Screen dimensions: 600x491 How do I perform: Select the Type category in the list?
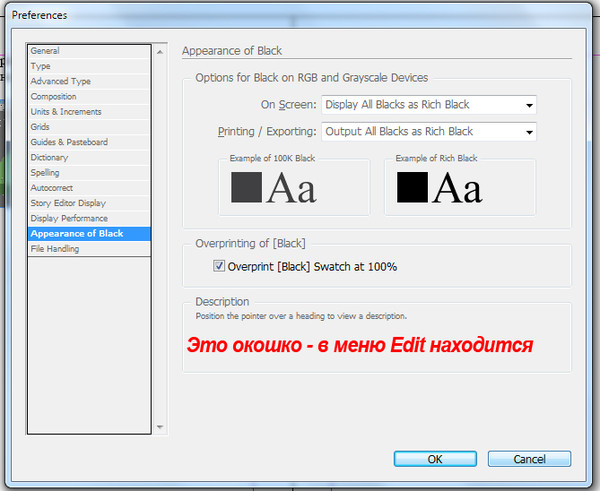click(x=89, y=66)
